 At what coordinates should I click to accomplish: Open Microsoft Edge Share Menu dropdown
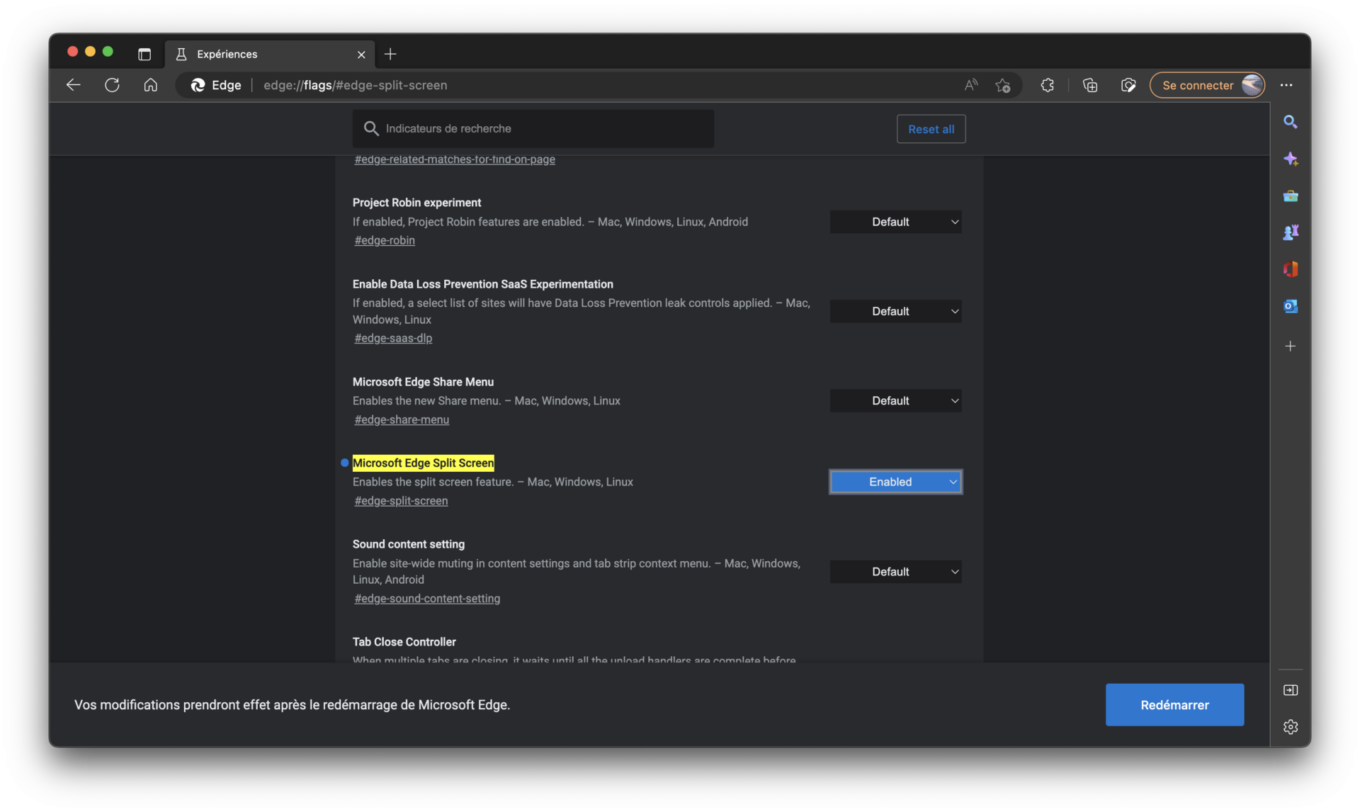tap(895, 401)
